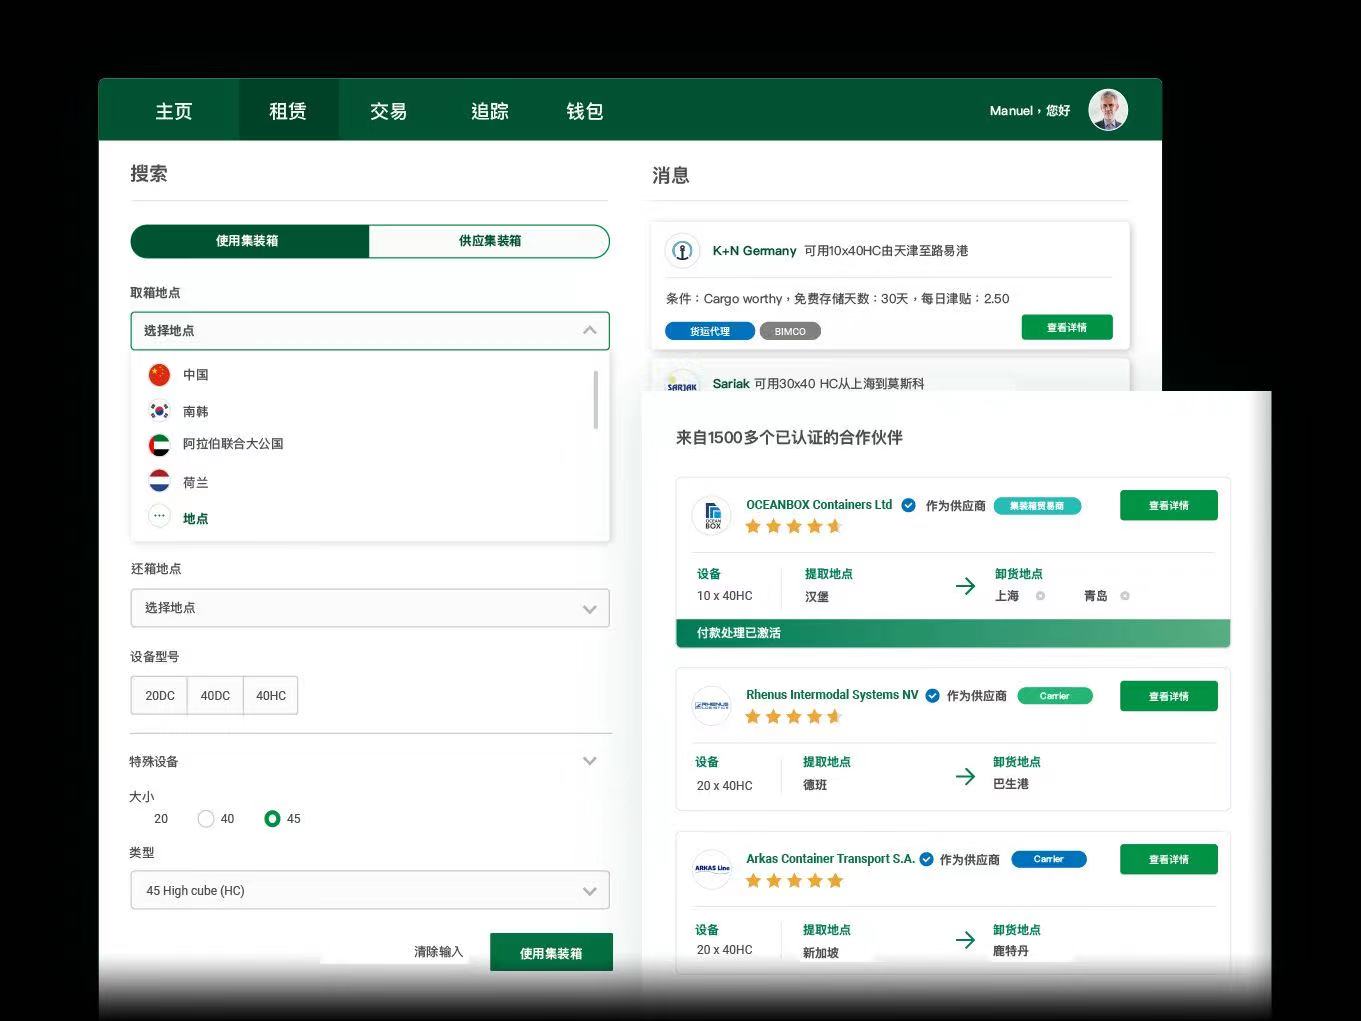Image resolution: width=1361 pixels, height=1021 pixels.
Task: Click the Rhenus Intermodal Systems logo
Action: point(712,705)
